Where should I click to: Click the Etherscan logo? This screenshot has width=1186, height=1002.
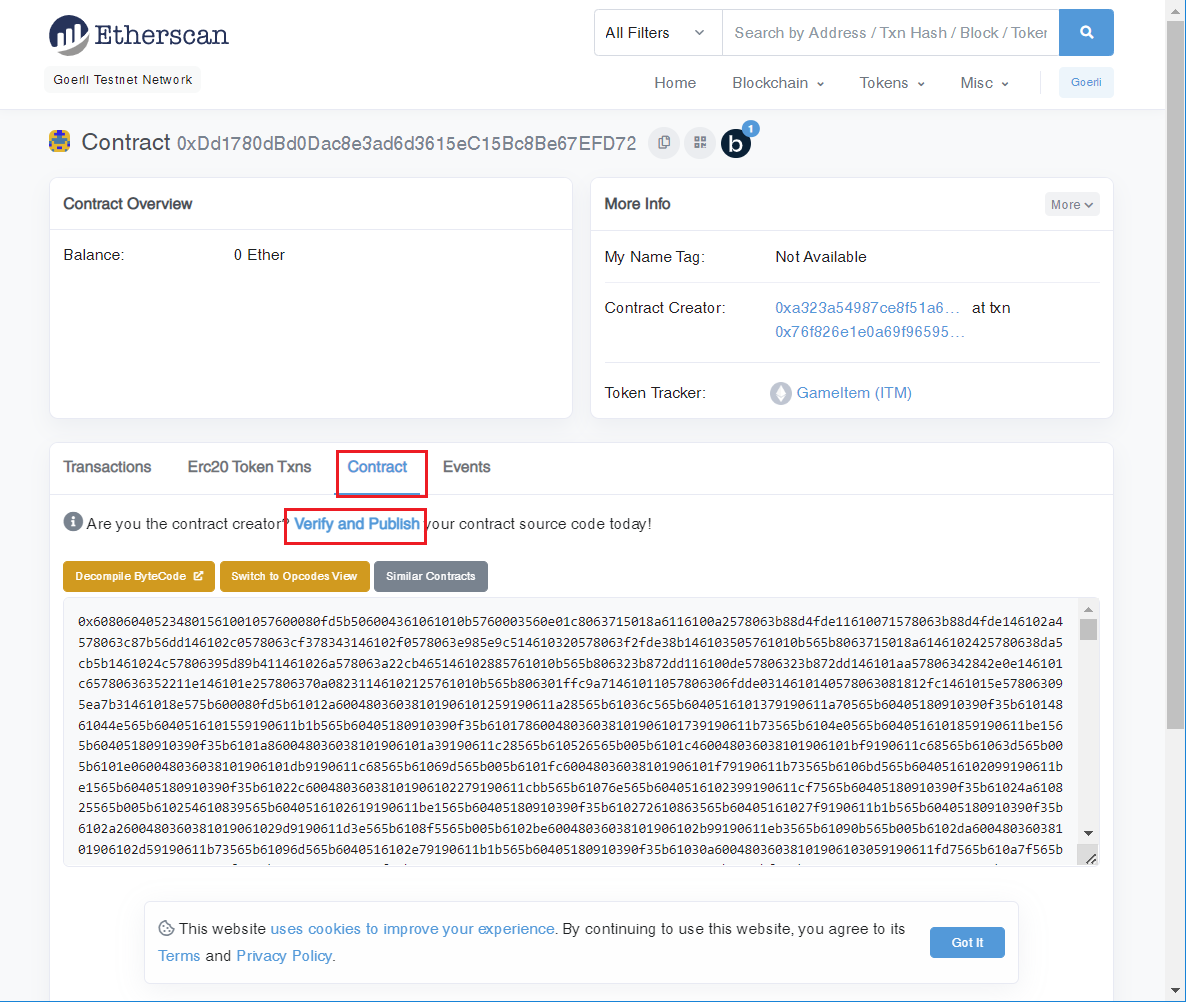click(x=138, y=35)
